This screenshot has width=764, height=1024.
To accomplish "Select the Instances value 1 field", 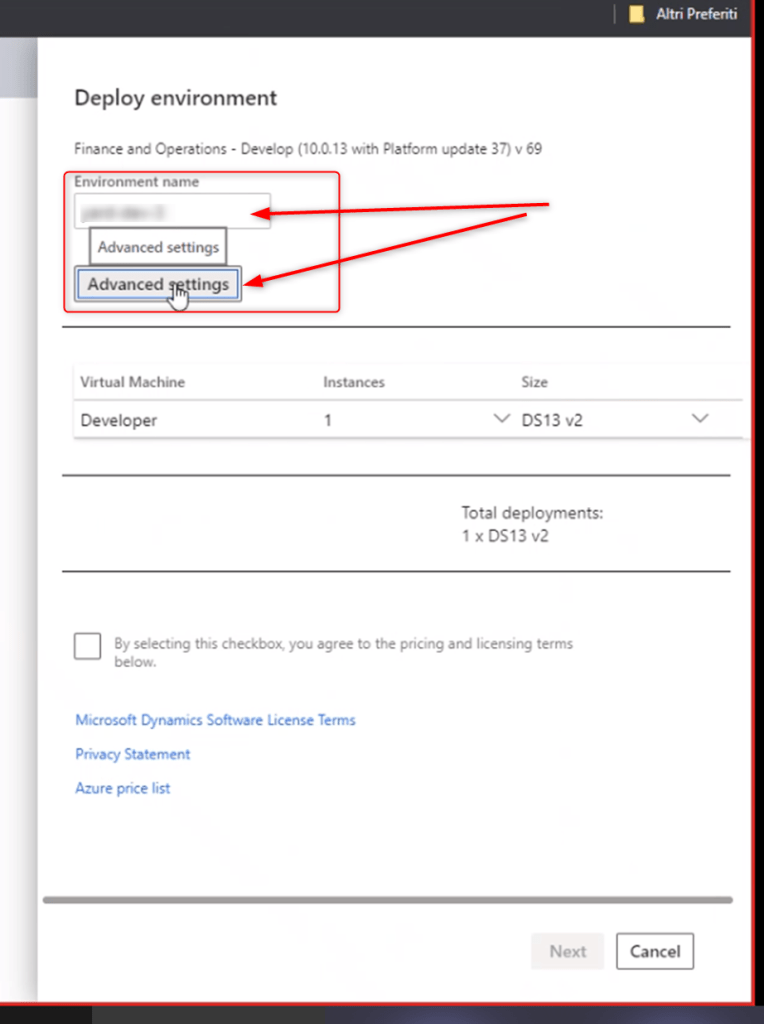I will [x=400, y=421].
